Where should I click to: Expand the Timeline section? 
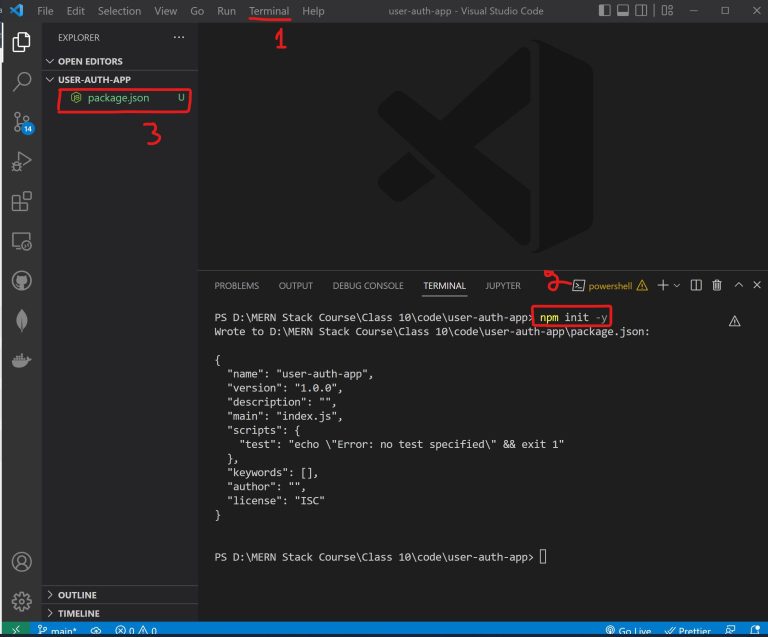coord(120,613)
